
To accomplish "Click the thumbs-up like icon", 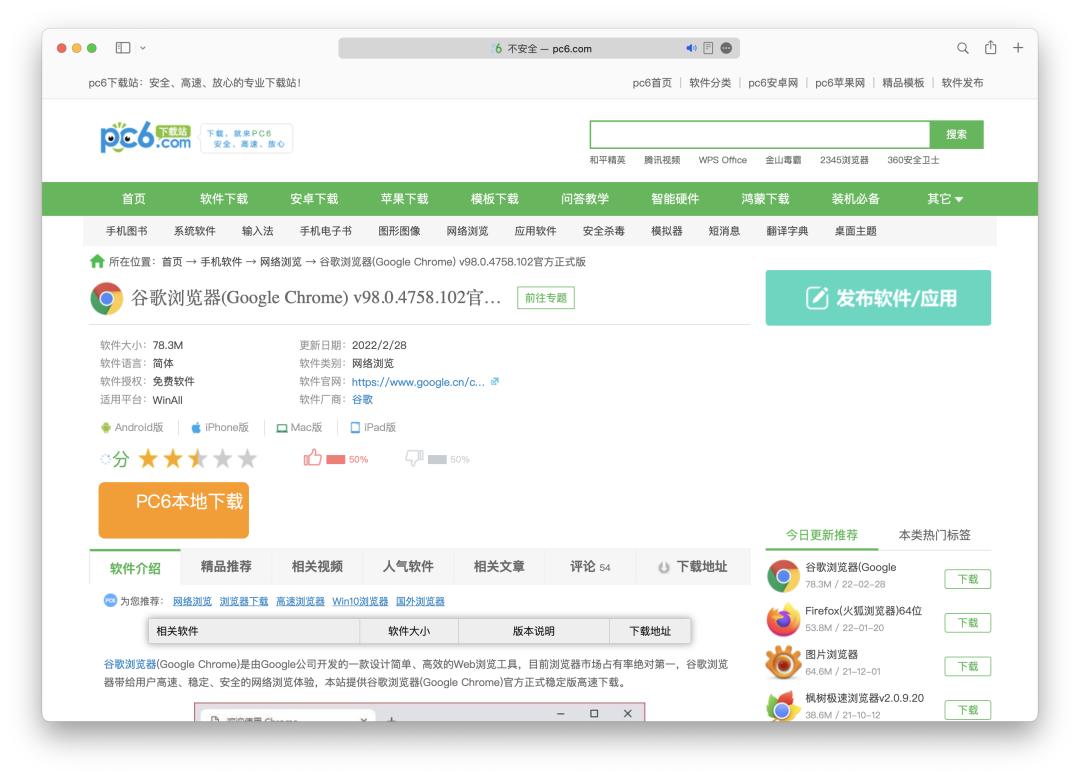I will [312, 458].
